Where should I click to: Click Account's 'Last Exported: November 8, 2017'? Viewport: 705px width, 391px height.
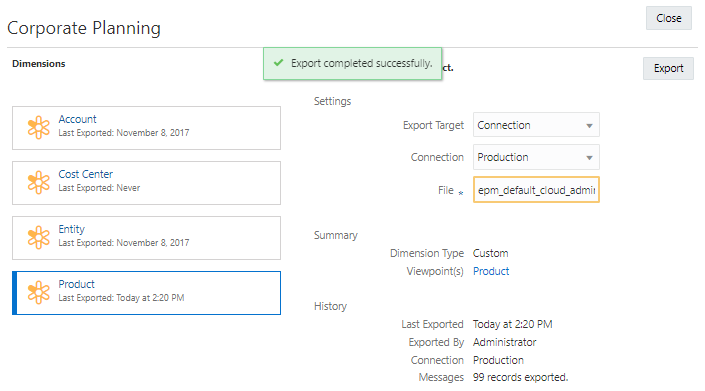coord(124,133)
